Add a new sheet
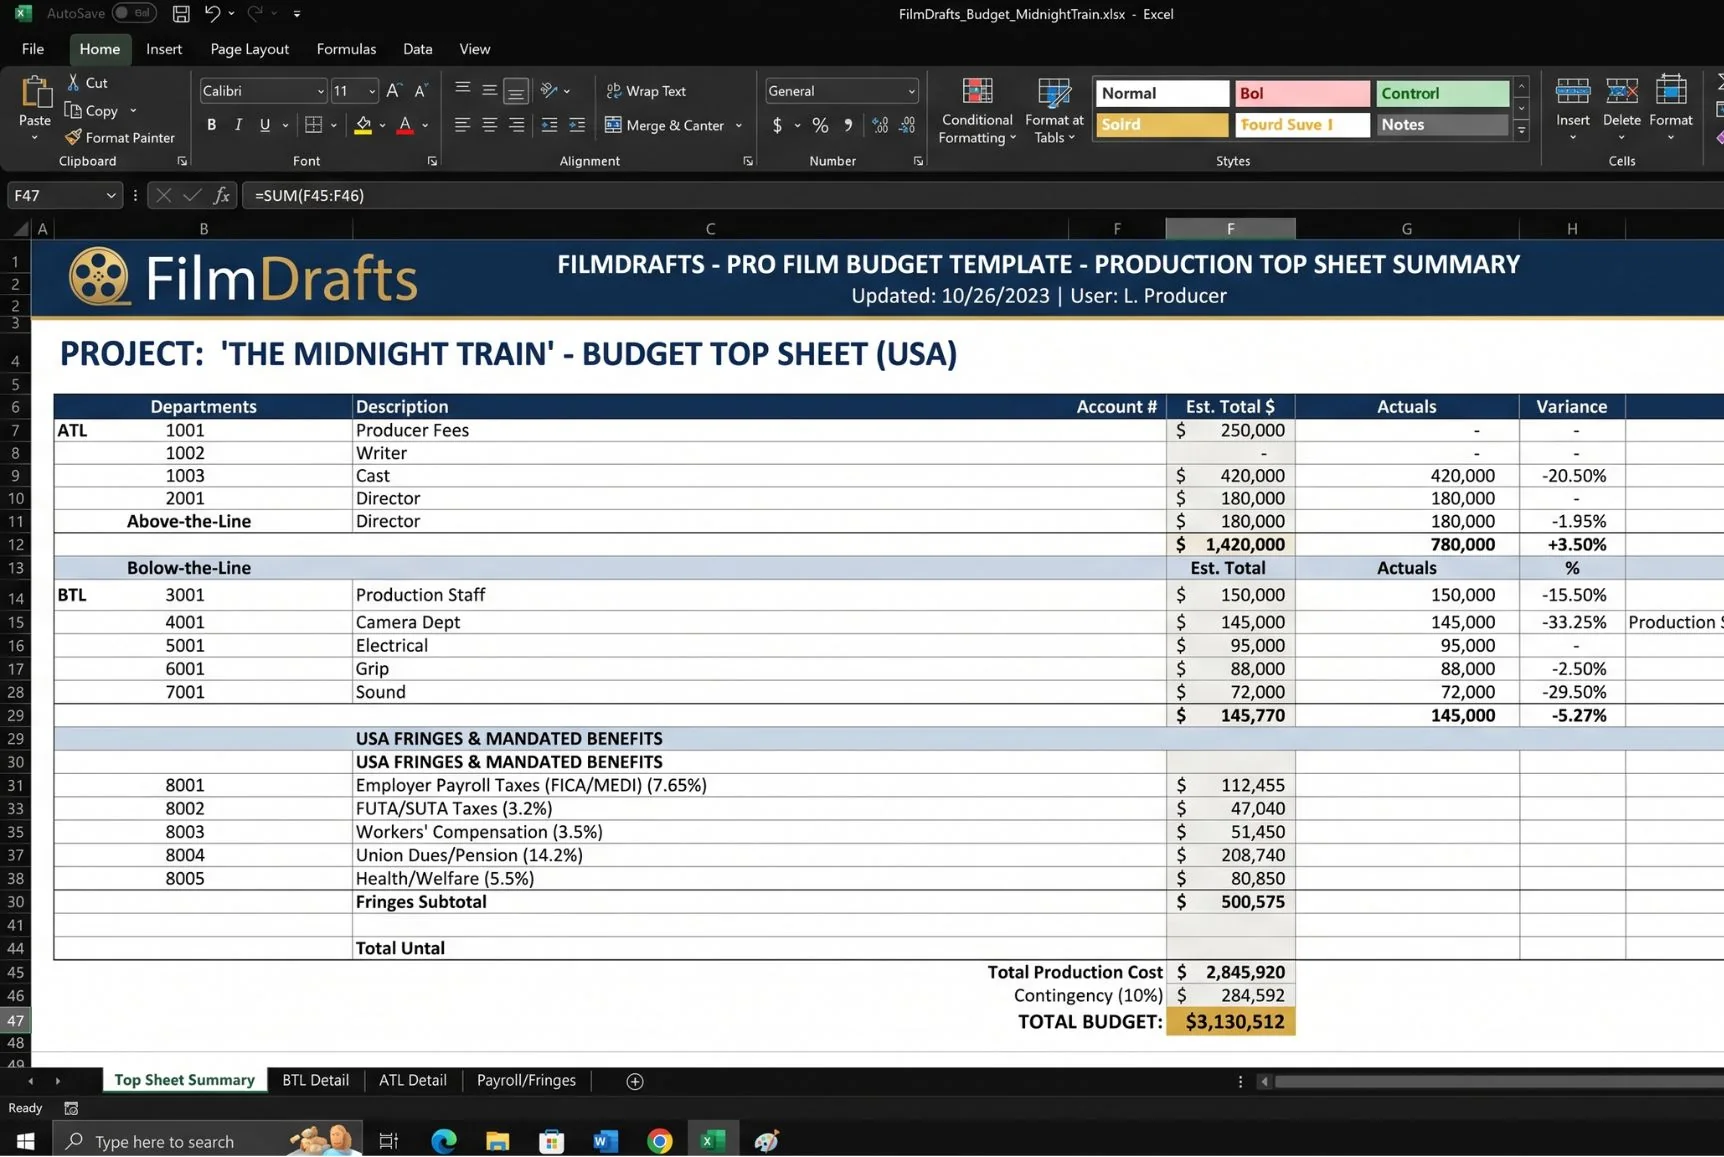The width and height of the screenshot is (1724, 1157). [x=634, y=1081]
